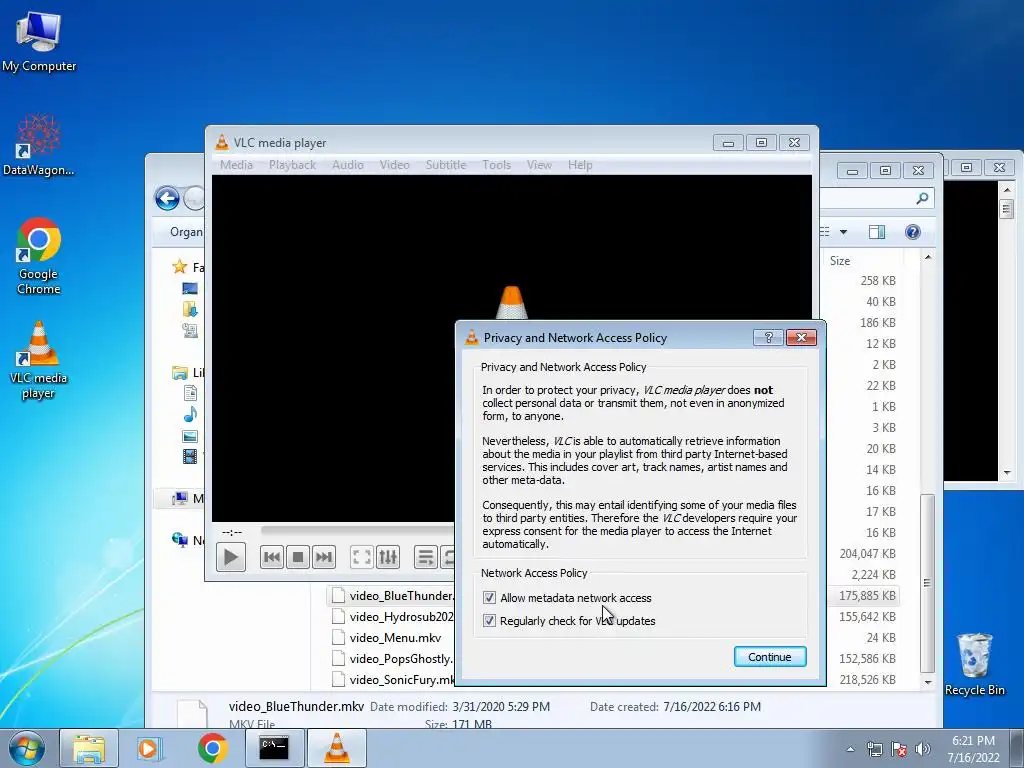The height and width of the screenshot is (768, 1024).
Task: Click Continue in privacy dialog
Action: tap(770, 657)
